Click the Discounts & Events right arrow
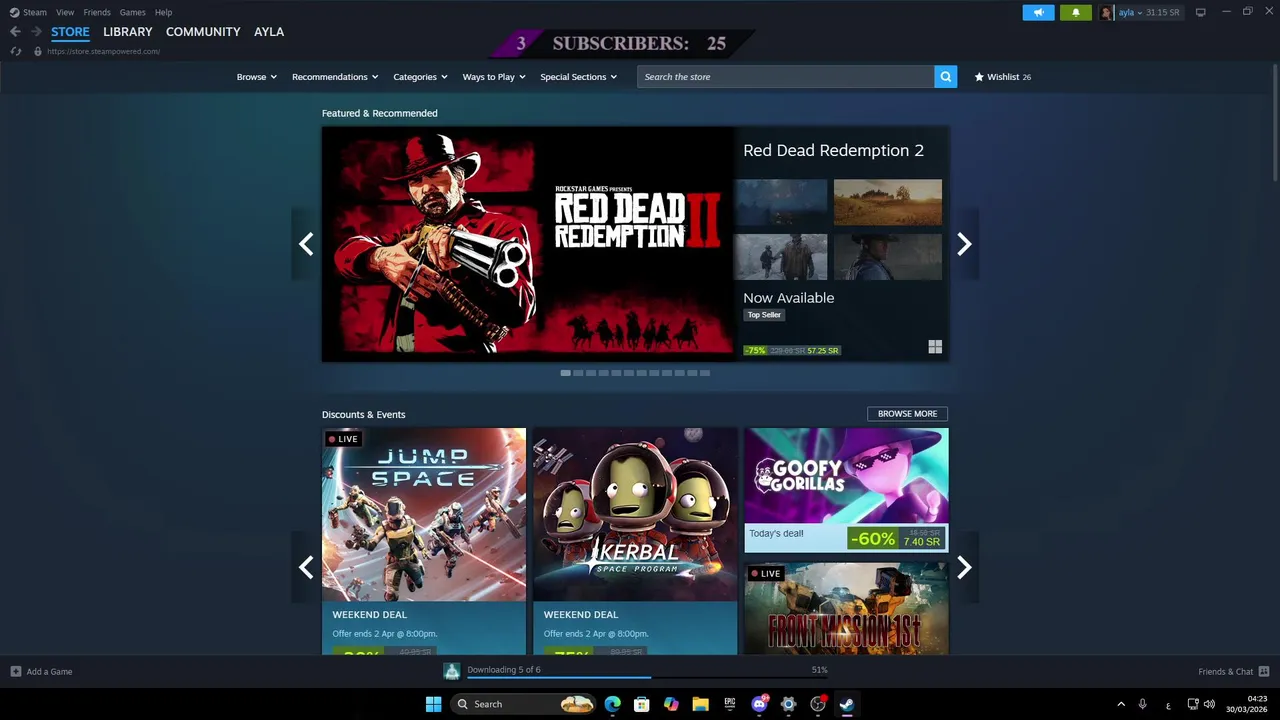 964,567
